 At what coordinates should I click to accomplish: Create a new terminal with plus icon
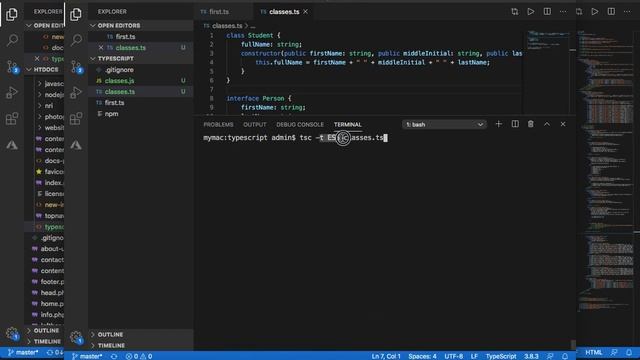click(x=498, y=124)
